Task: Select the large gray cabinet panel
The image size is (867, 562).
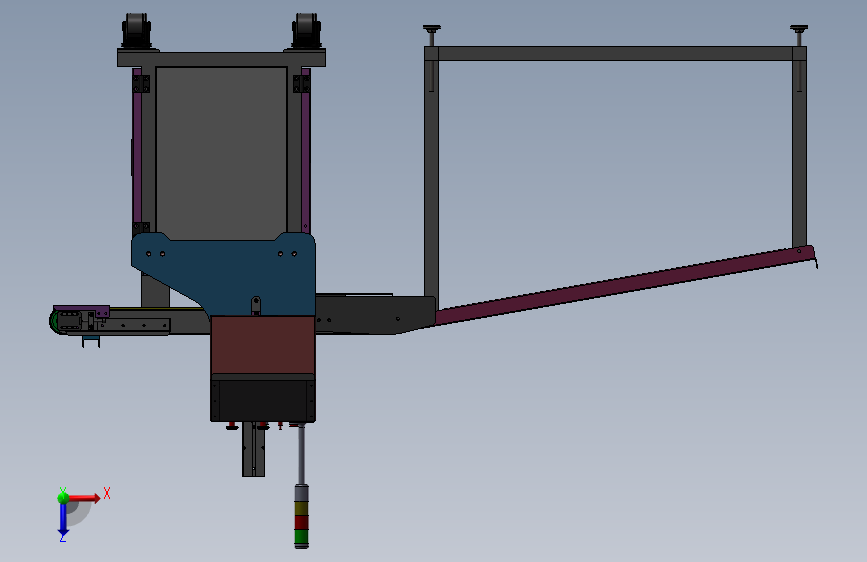Action: tap(221, 152)
